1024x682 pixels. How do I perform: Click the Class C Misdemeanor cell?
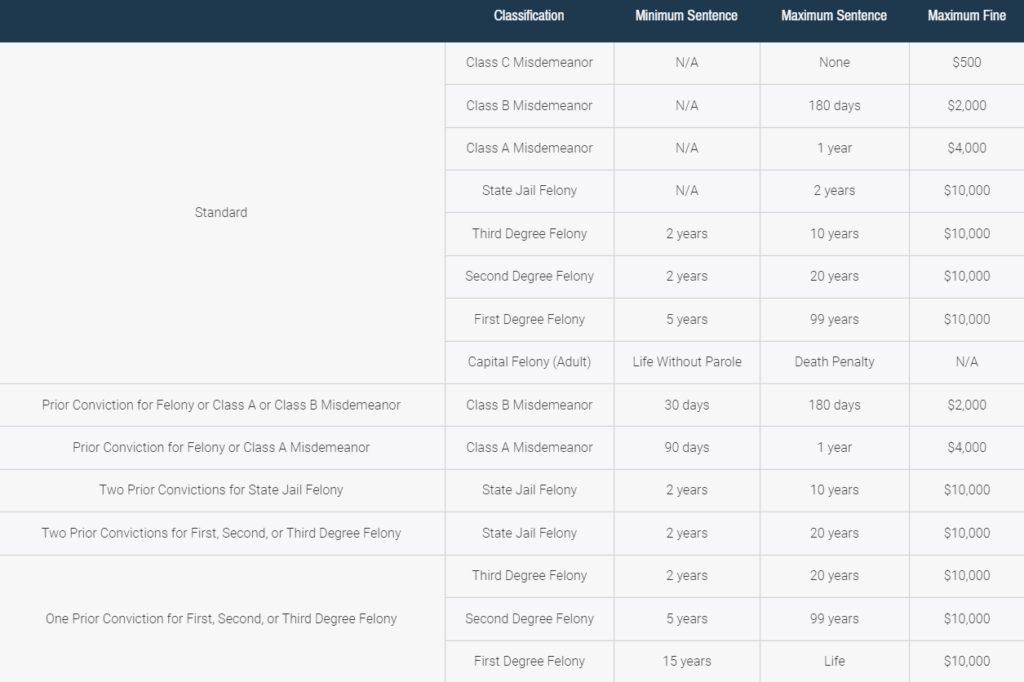pyautogui.click(x=529, y=62)
